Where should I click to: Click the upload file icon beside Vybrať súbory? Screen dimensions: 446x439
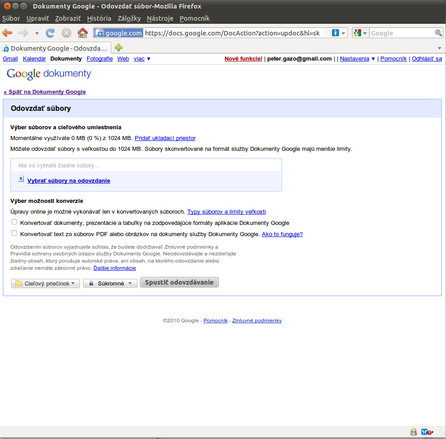click(21, 179)
